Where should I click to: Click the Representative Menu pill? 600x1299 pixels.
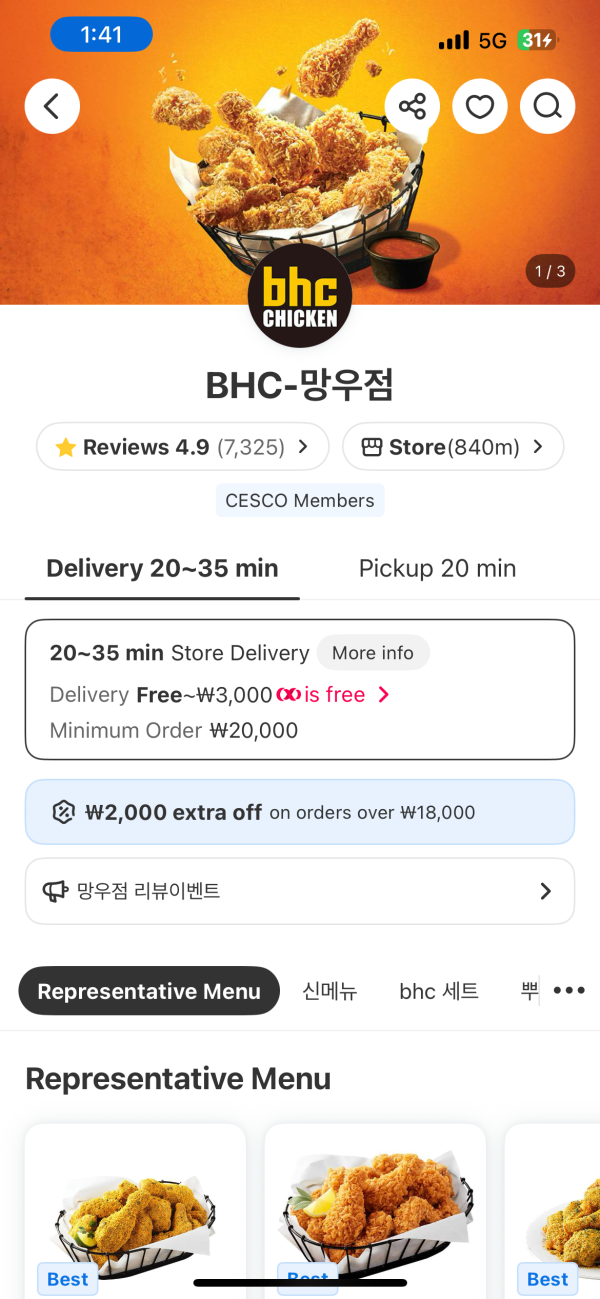[x=148, y=990]
